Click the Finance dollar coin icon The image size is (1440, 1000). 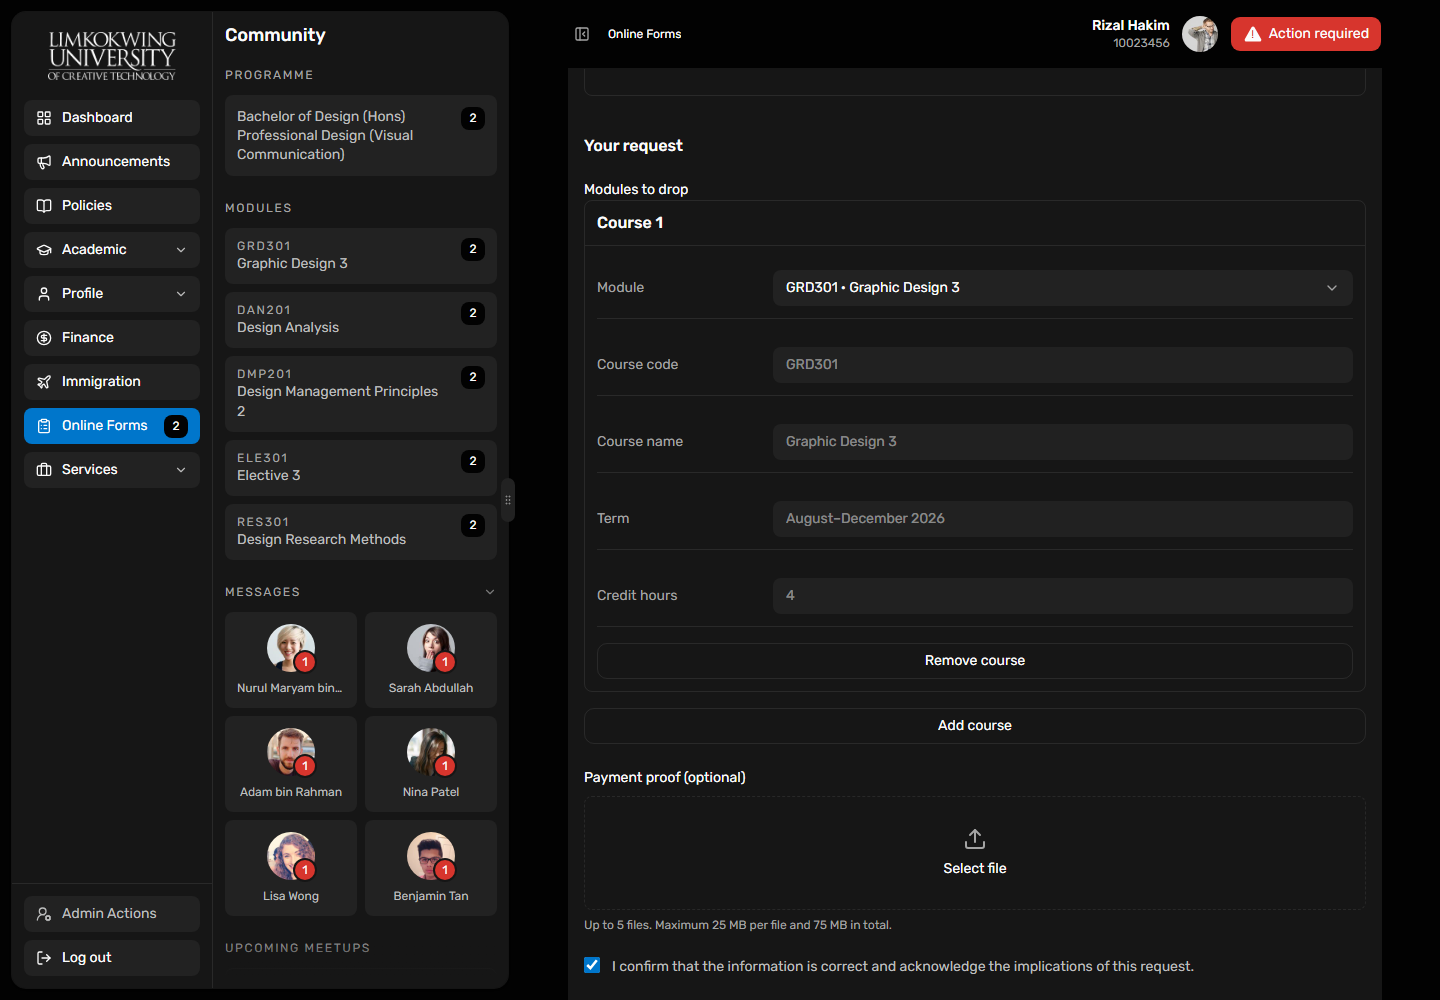[44, 338]
